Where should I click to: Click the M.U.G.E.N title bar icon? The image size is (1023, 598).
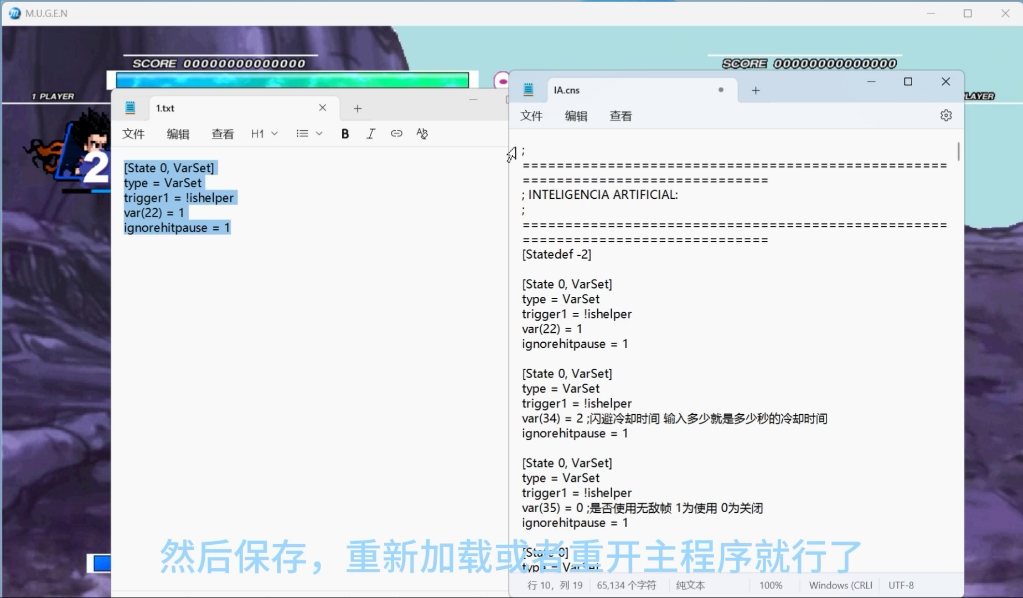pos(14,13)
